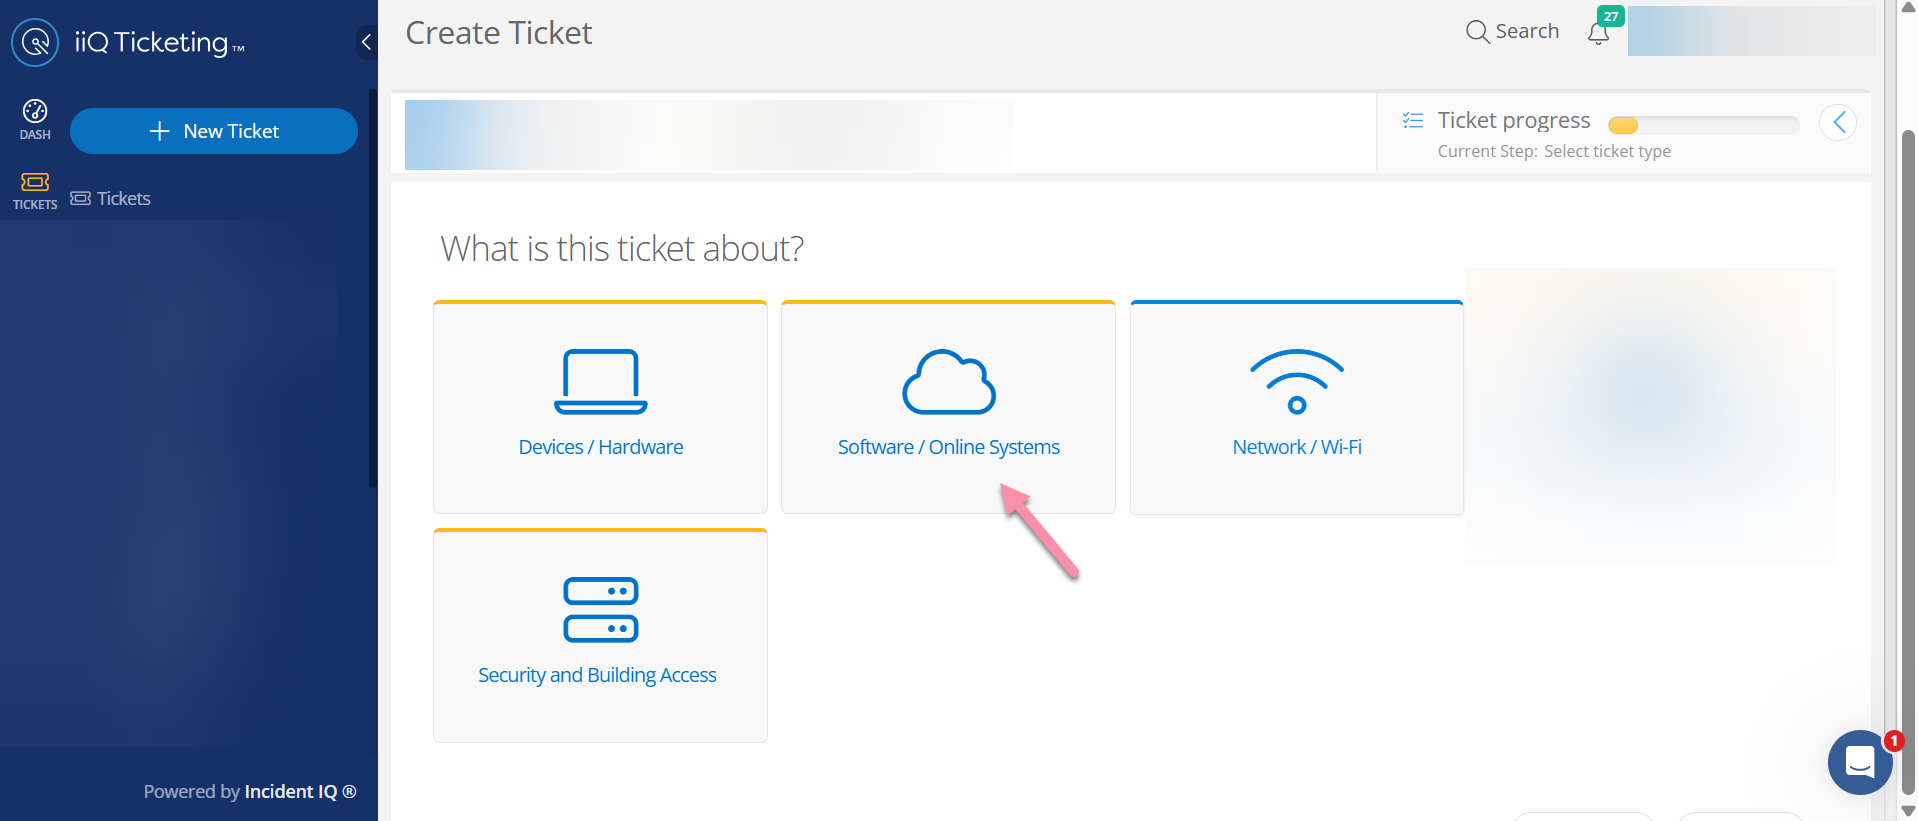This screenshot has height=821, width=1918.
Task: Open the chat support bubble
Action: (x=1859, y=762)
